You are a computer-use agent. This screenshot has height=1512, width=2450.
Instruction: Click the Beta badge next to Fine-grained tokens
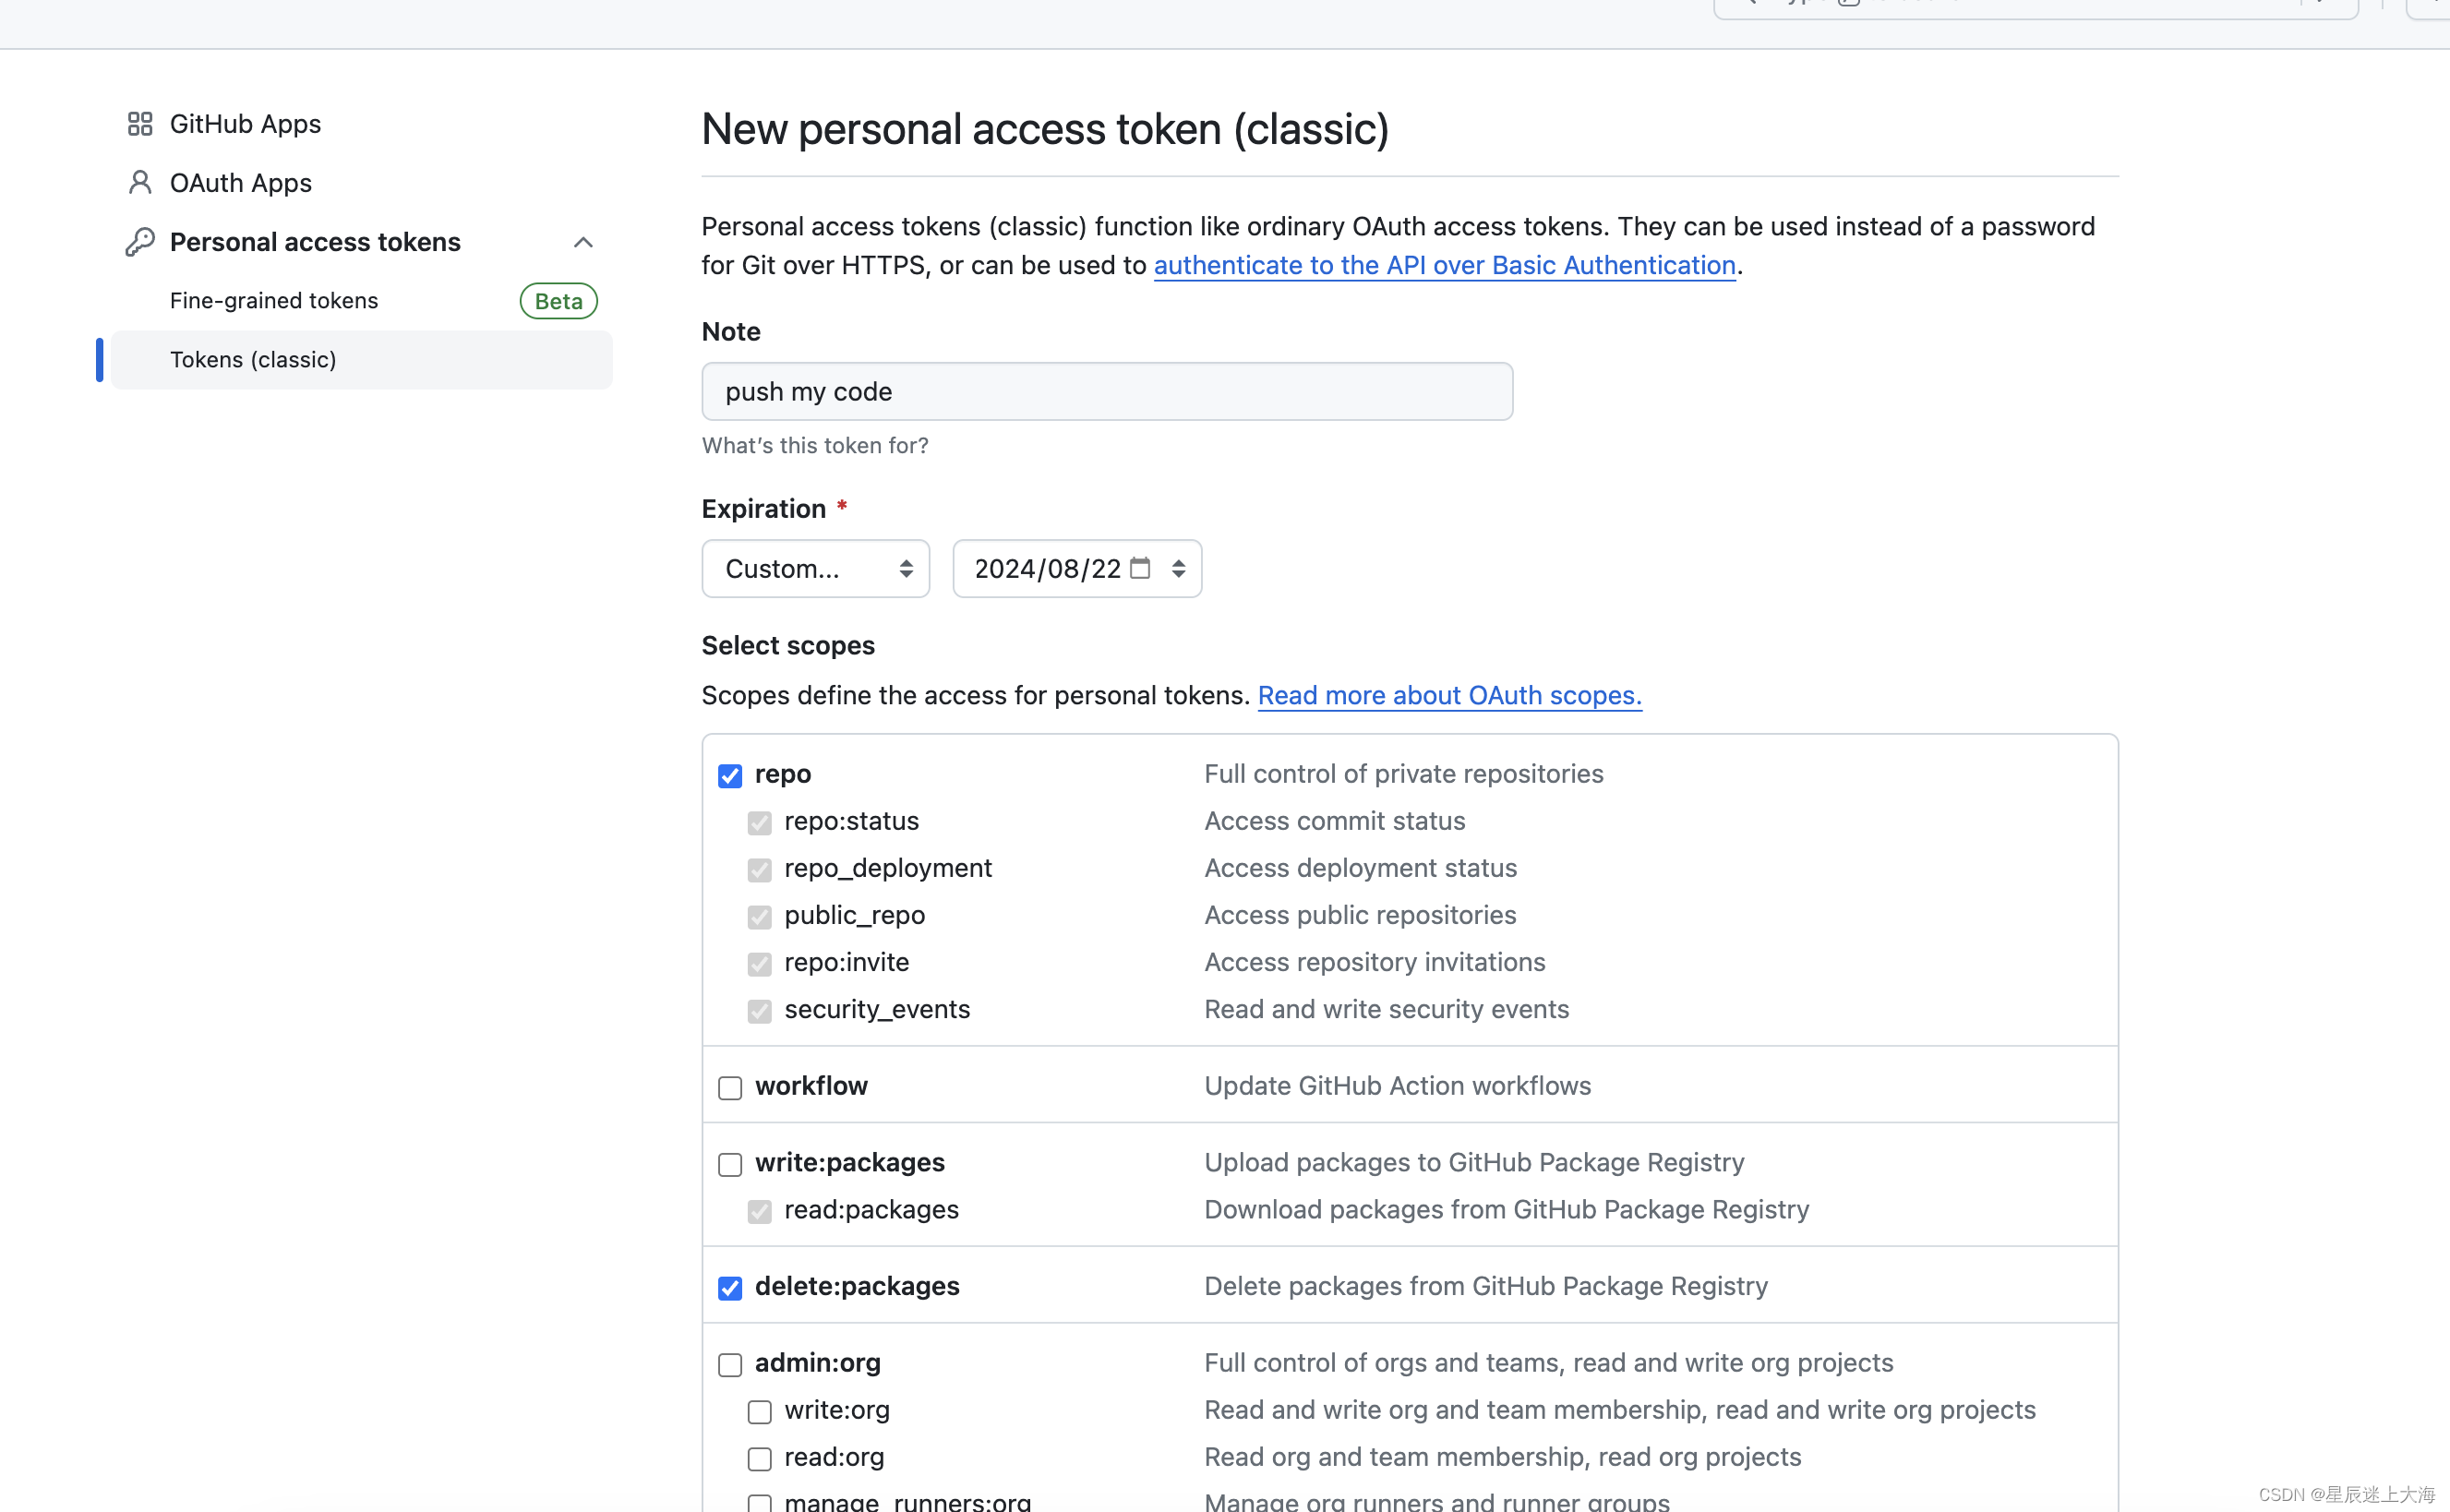pos(558,301)
